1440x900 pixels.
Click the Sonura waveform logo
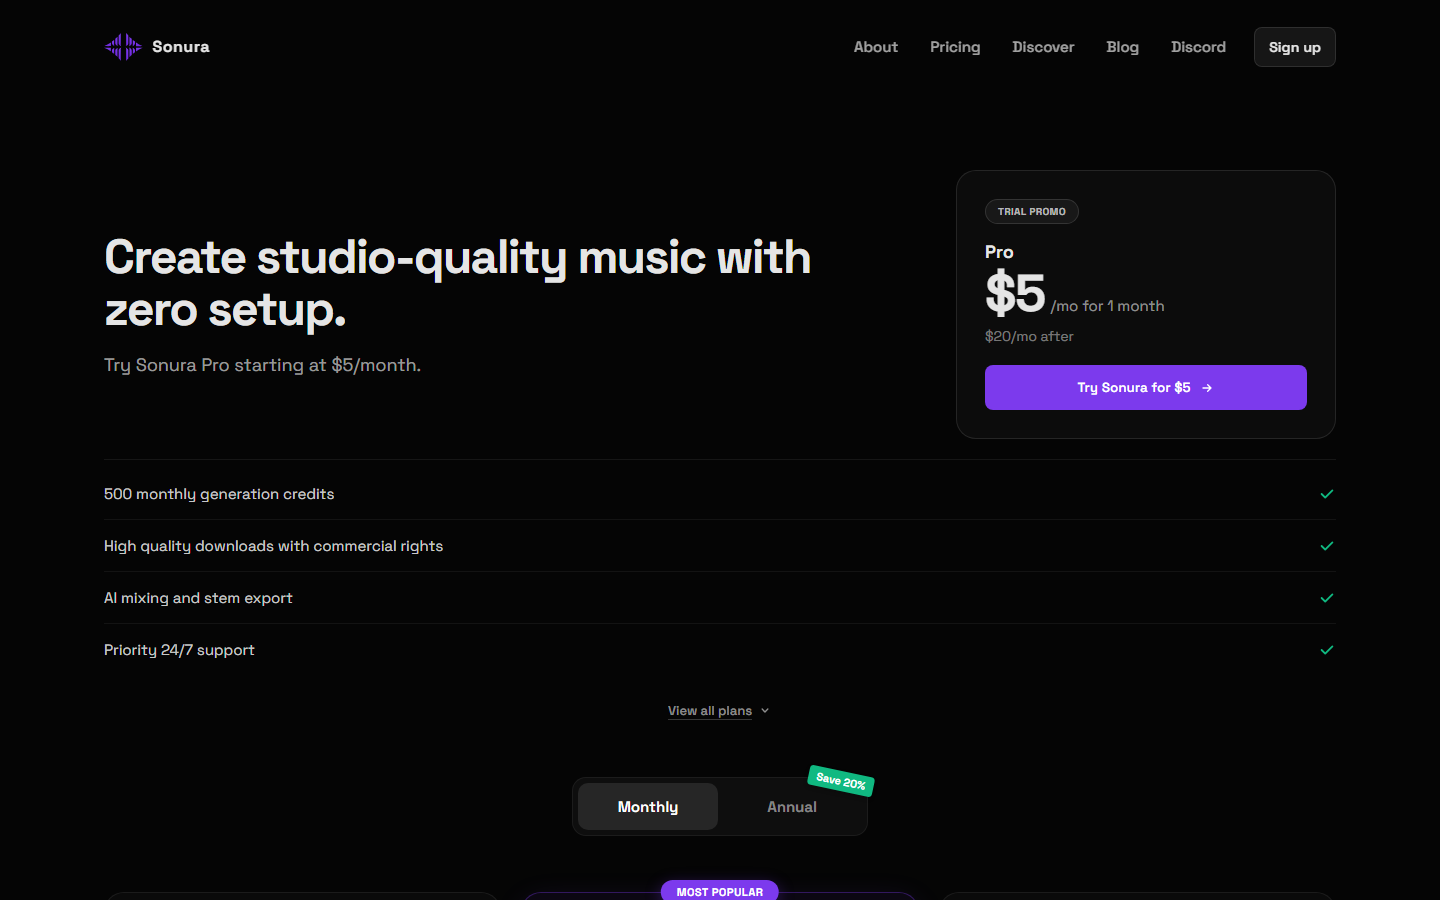click(122, 46)
